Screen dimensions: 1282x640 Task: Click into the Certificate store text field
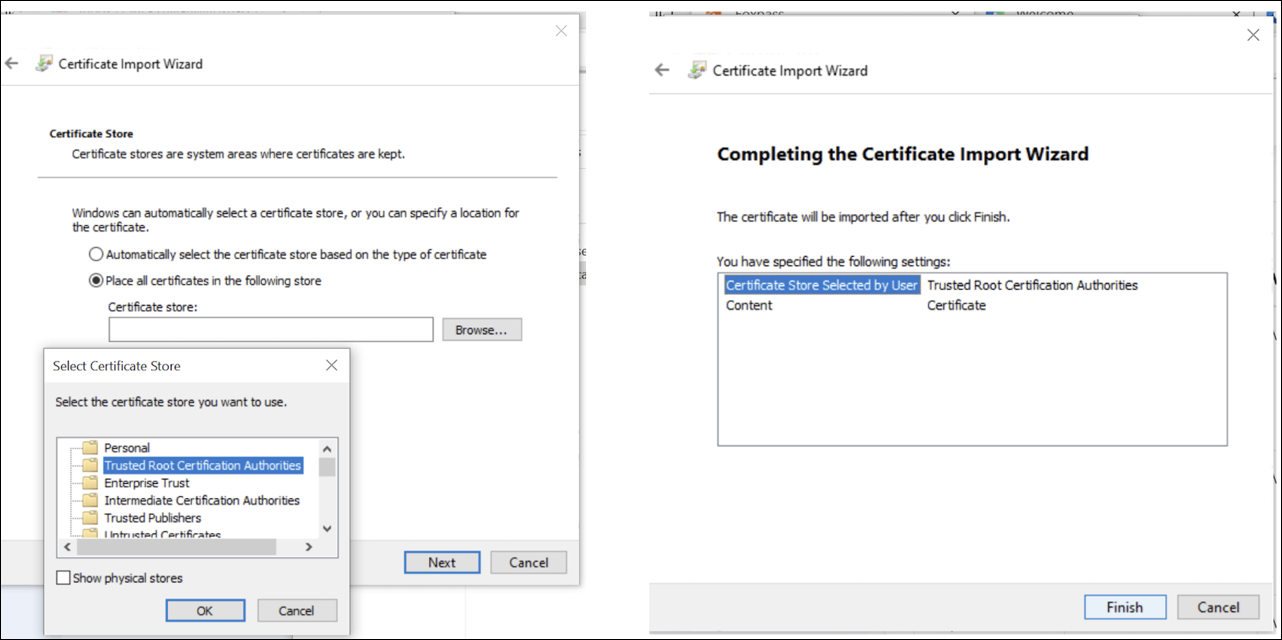click(x=270, y=330)
